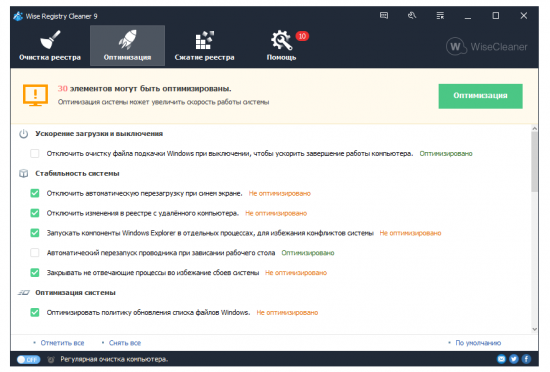Close the Wise Registry Cleaner window

[524, 16]
